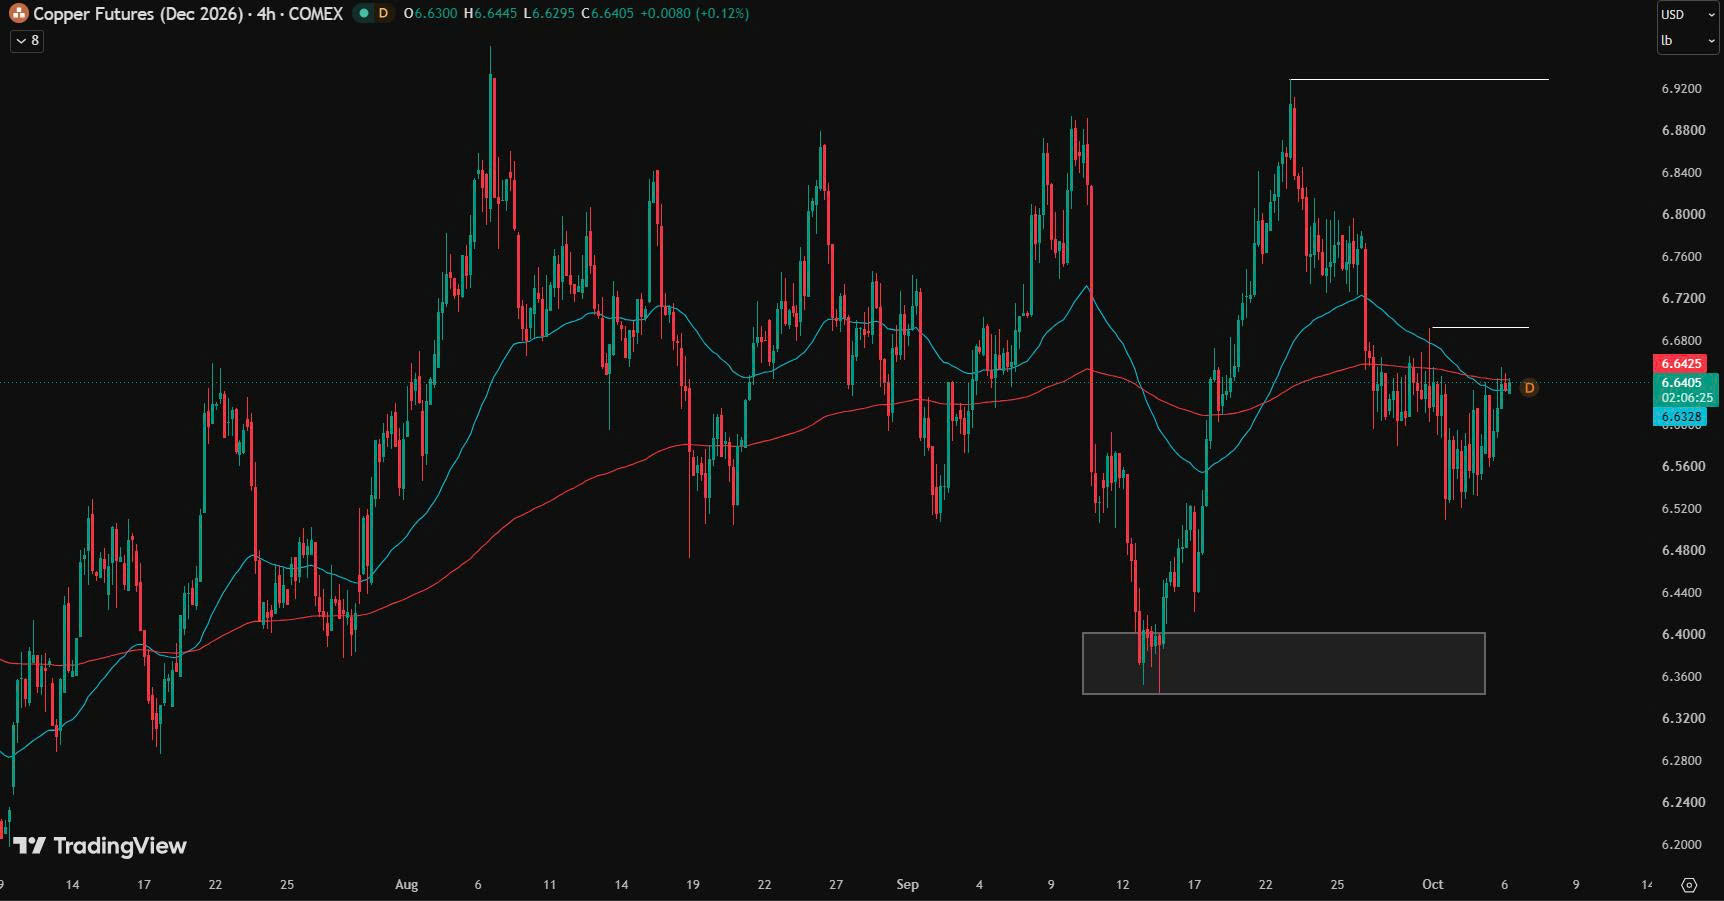Click the close value C6.6405 in header
The height and width of the screenshot is (901, 1724).
point(607,14)
